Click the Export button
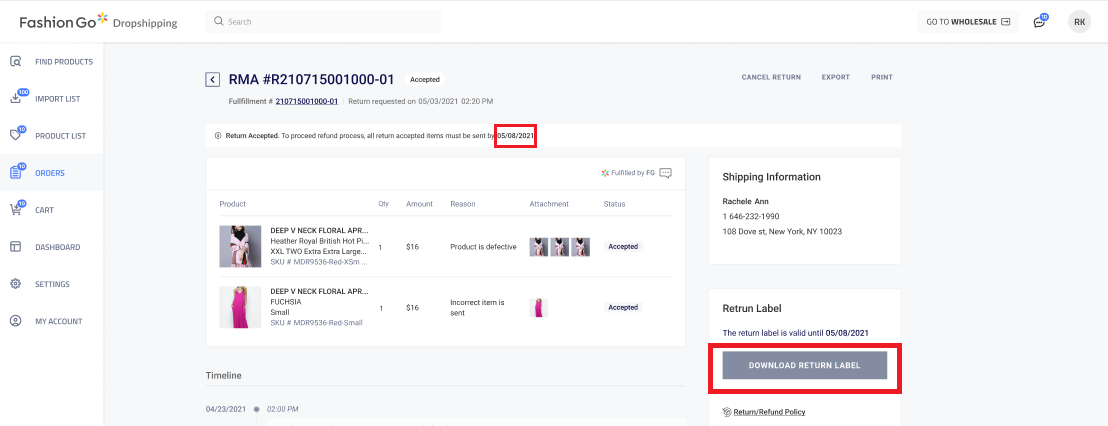 835,77
